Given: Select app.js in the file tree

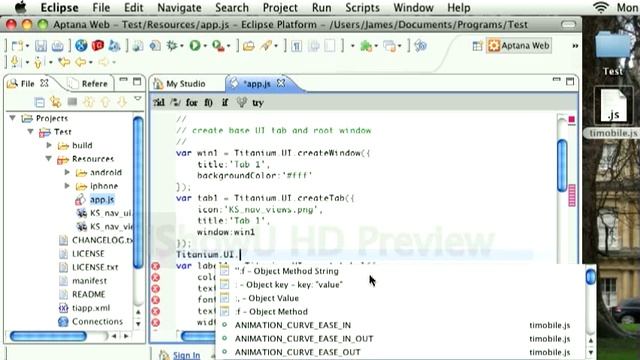Looking at the screenshot, I should 102,200.
